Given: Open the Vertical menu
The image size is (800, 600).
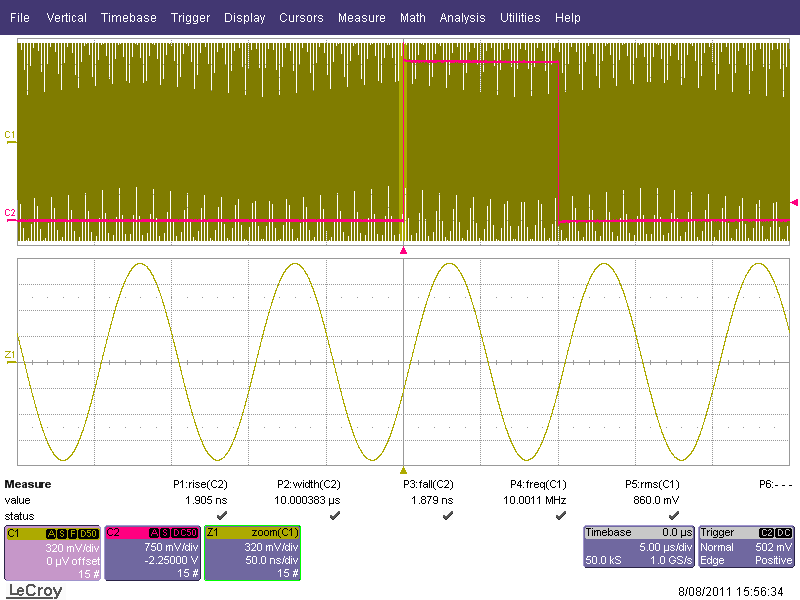Looking at the screenshot, I should click(66, 18).
